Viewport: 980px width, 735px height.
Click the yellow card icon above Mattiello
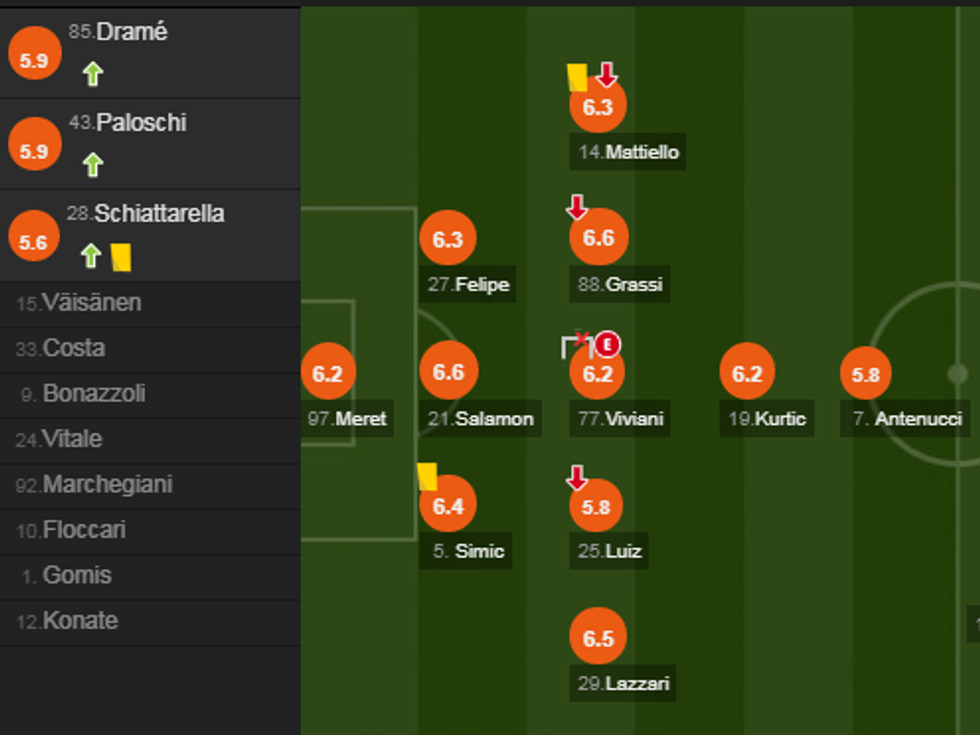point(577,77)
